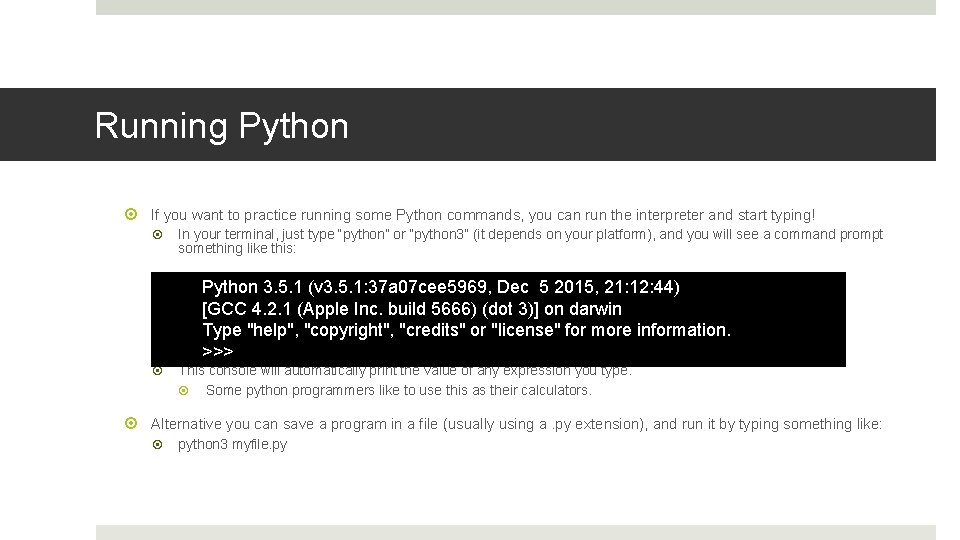Click the "Python 3.5.1" version line in terminal

click(x=440, y=288)
